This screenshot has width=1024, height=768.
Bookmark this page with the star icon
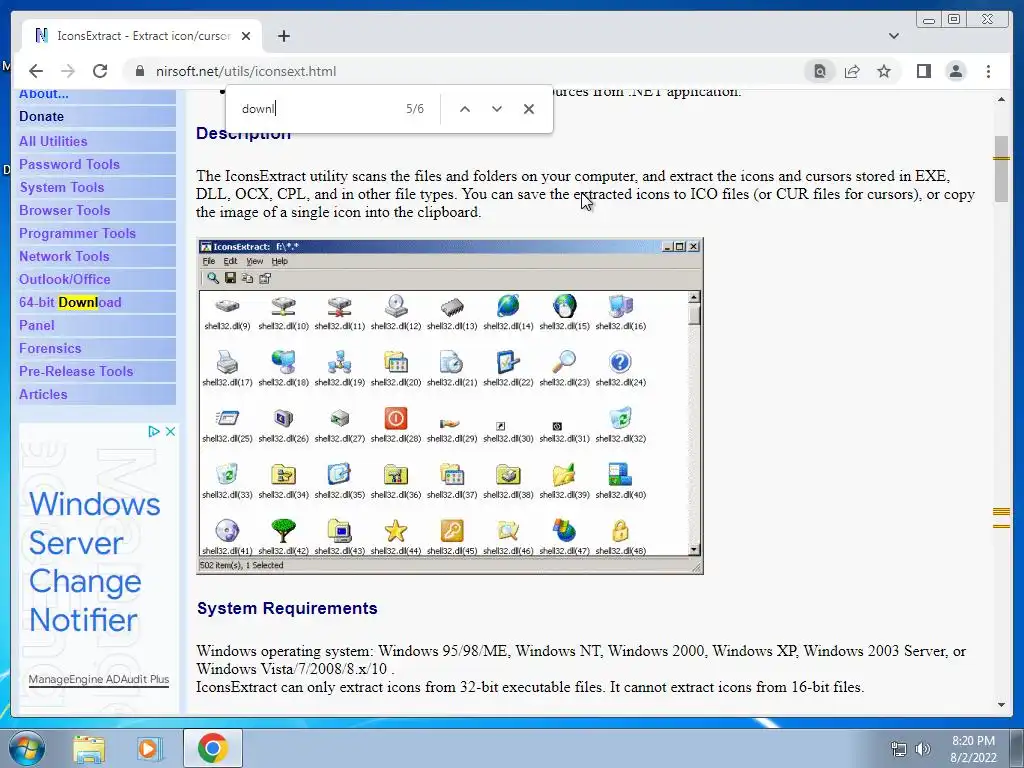point(884,71)
